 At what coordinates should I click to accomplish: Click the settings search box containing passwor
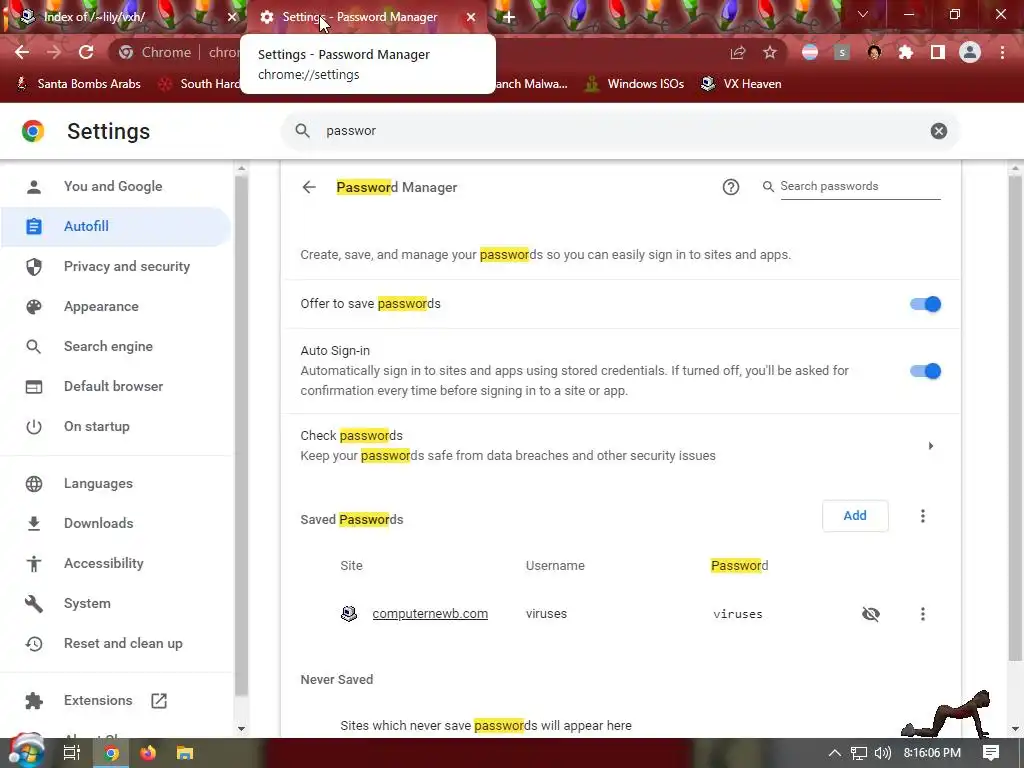point(620,131)
